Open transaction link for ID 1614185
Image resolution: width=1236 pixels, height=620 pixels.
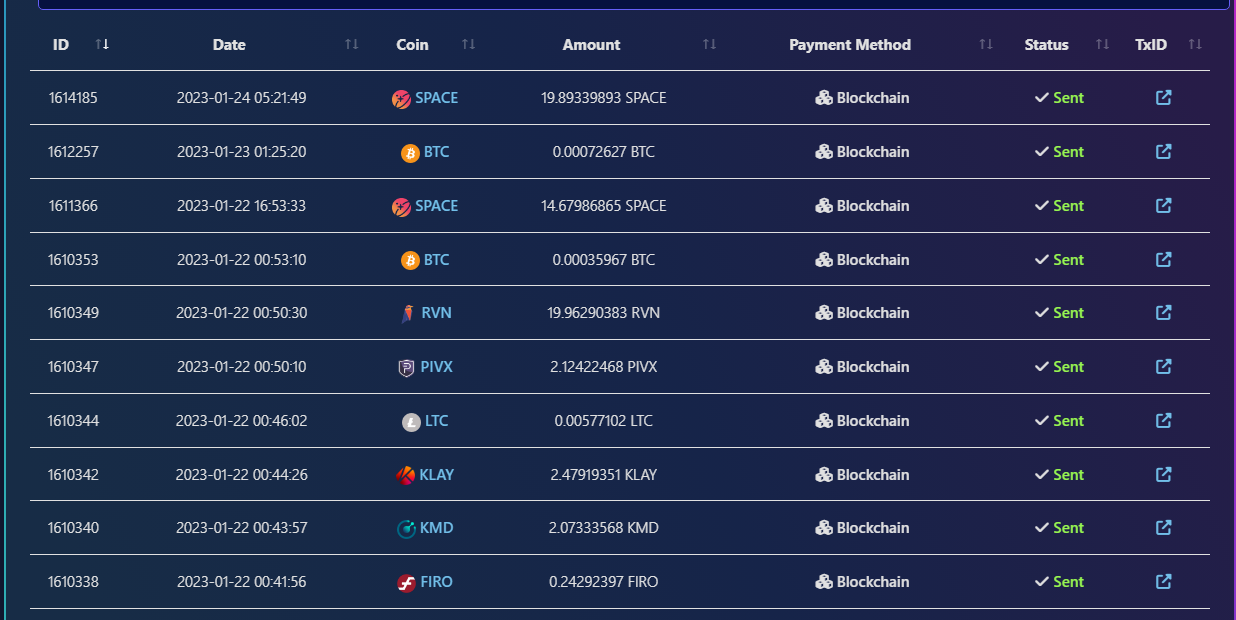[1163, 98]
